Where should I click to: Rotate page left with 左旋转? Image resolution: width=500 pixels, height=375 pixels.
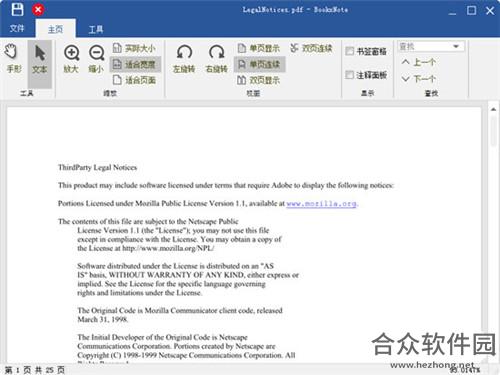[x=184, y=59]
